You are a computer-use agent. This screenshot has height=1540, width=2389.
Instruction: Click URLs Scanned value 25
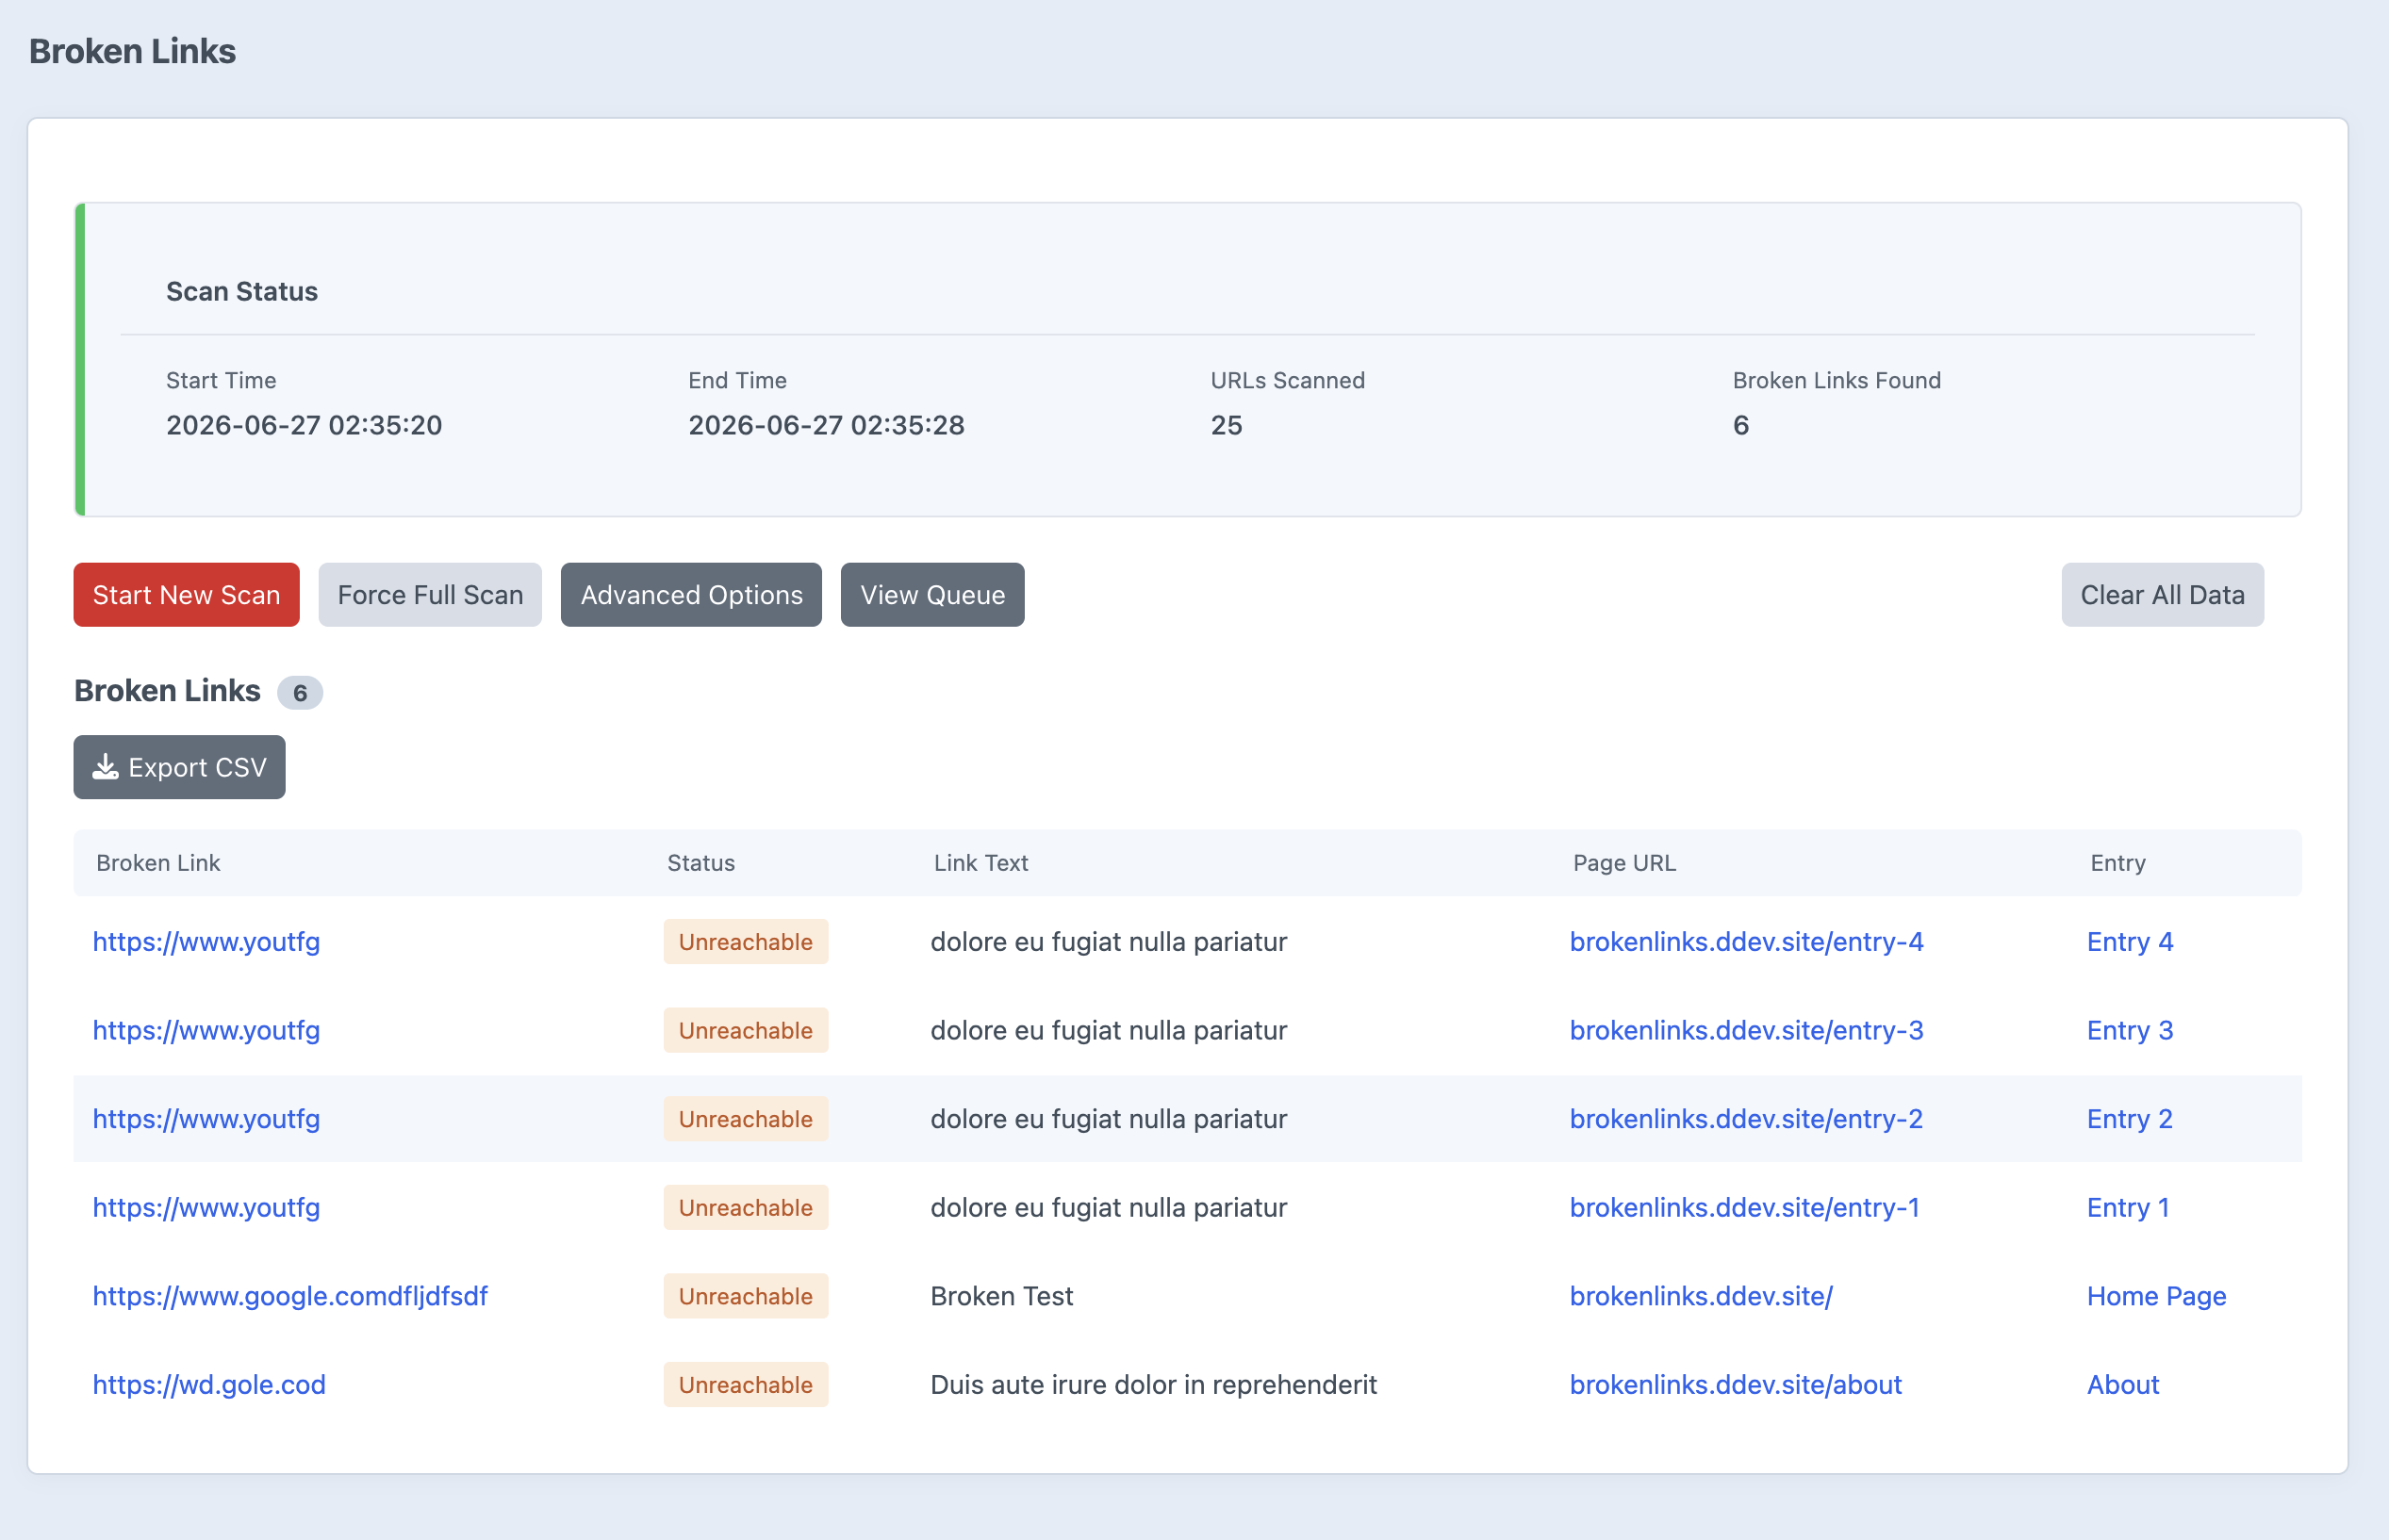pyautogui.click(x=1226, y=425)
